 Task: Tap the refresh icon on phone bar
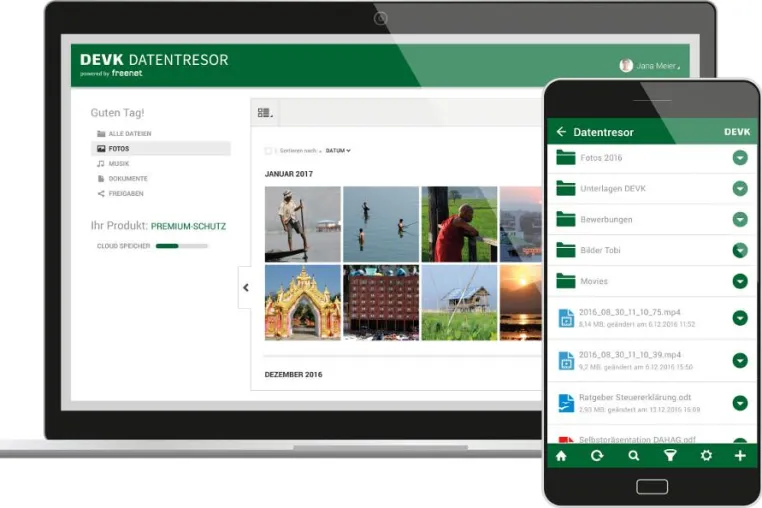[597, 455]
